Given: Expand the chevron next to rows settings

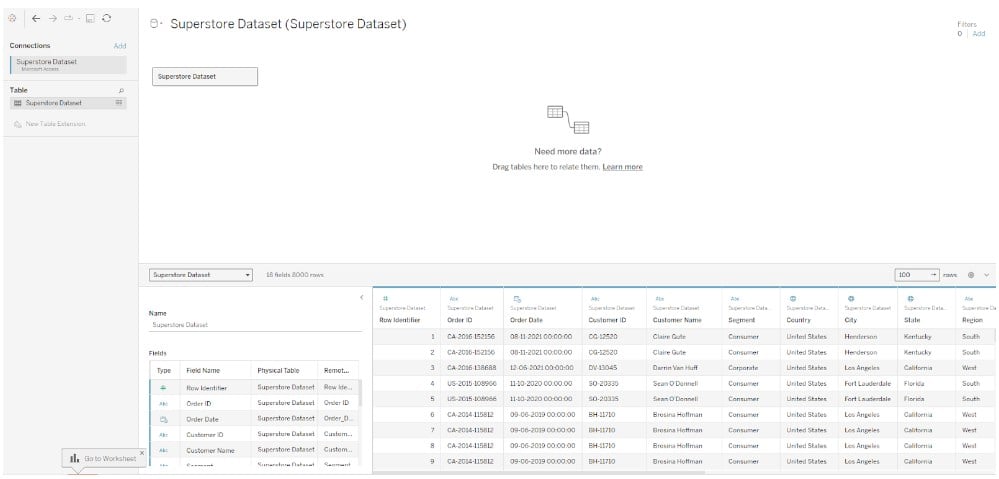Looking at the screenshot, I should click(987, 275).
